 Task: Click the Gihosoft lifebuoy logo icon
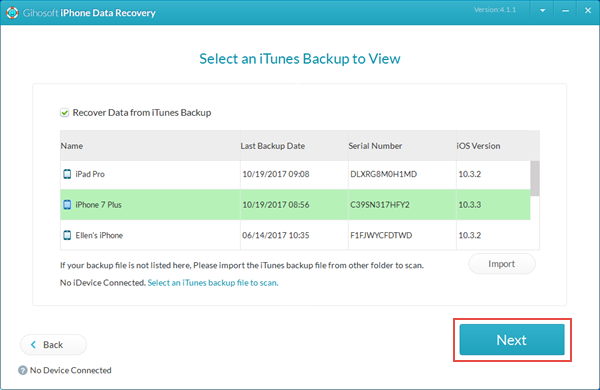(x=12, y=13)
